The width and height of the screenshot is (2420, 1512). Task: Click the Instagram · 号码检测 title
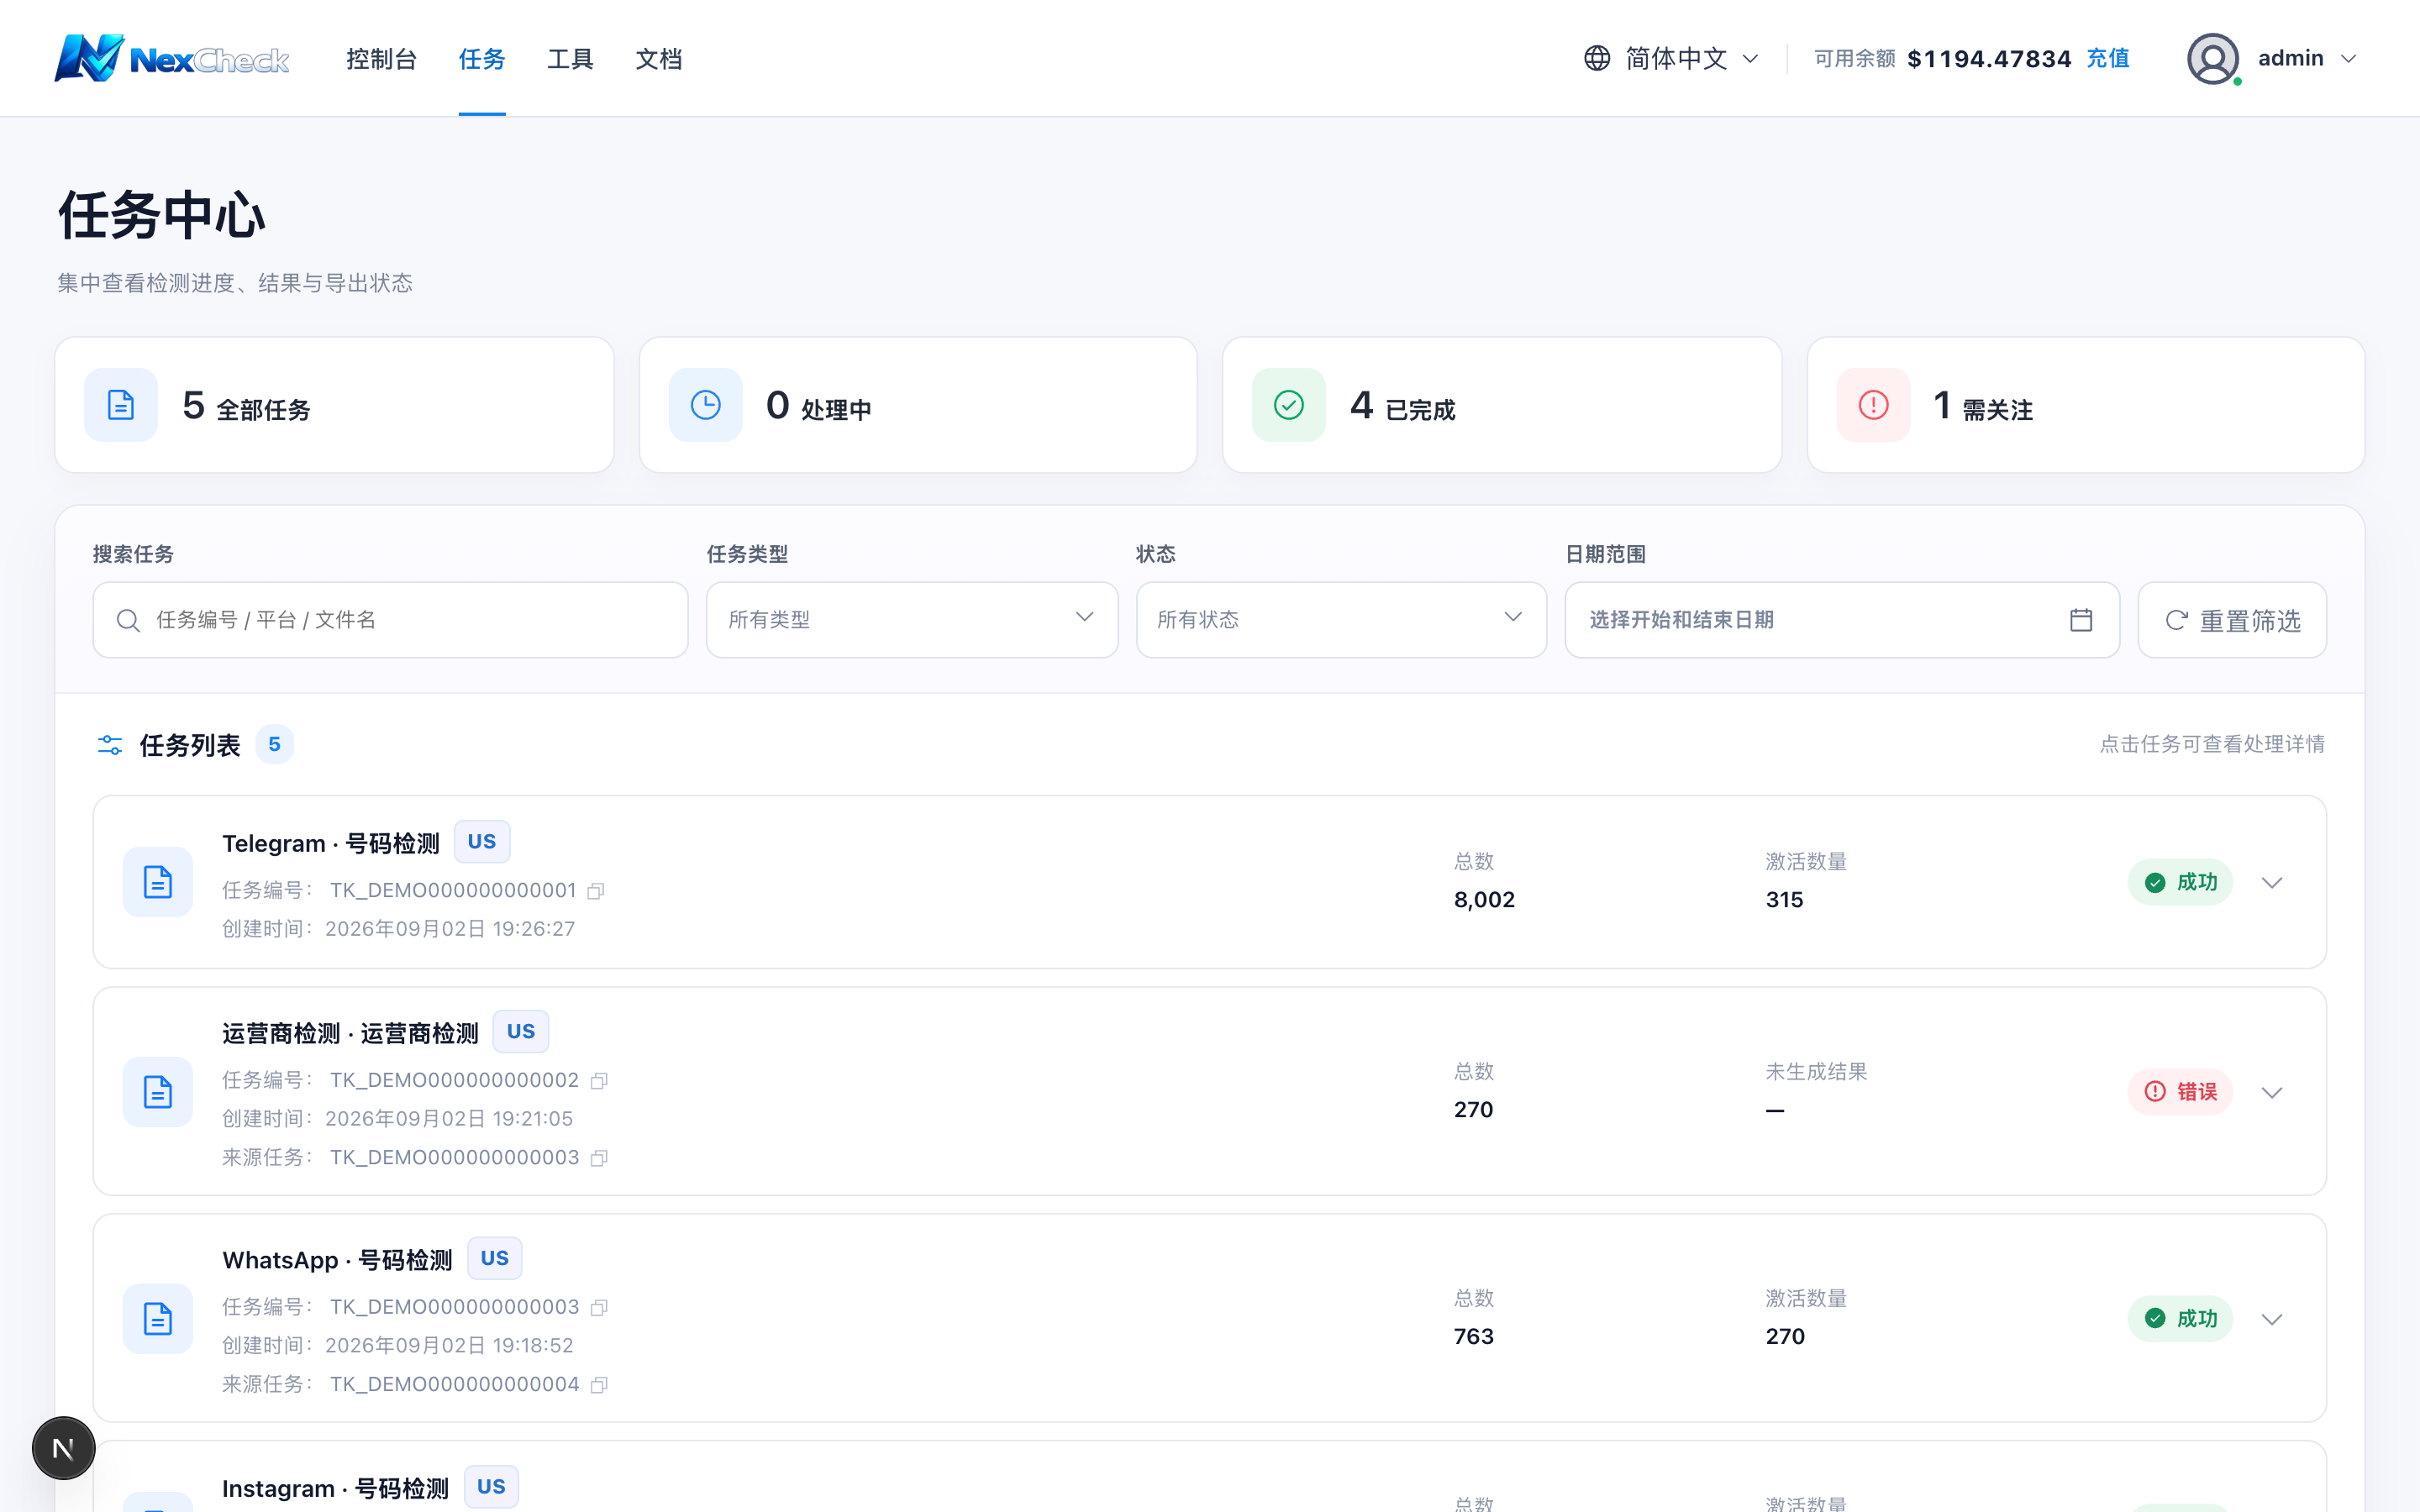335,1489
